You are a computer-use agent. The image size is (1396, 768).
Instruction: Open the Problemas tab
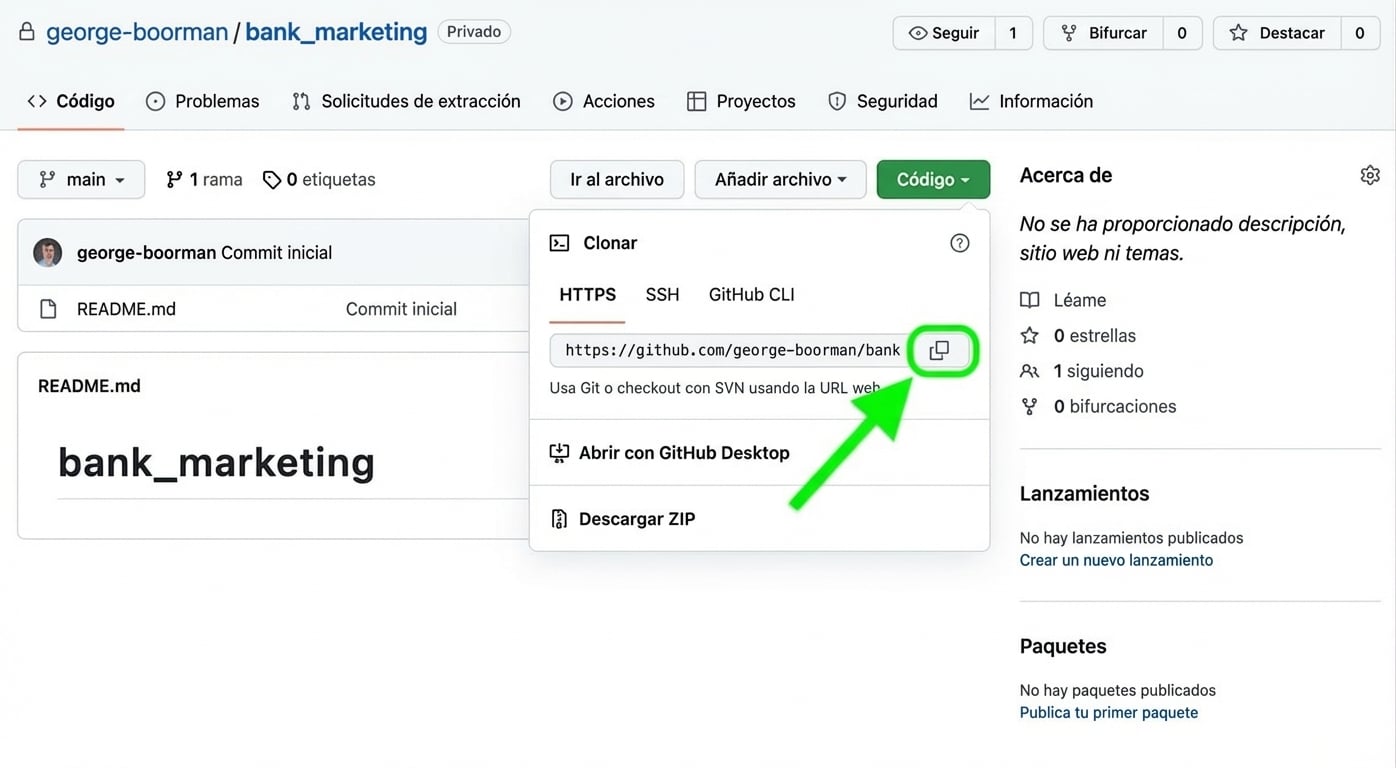click(x=203, y=101)
